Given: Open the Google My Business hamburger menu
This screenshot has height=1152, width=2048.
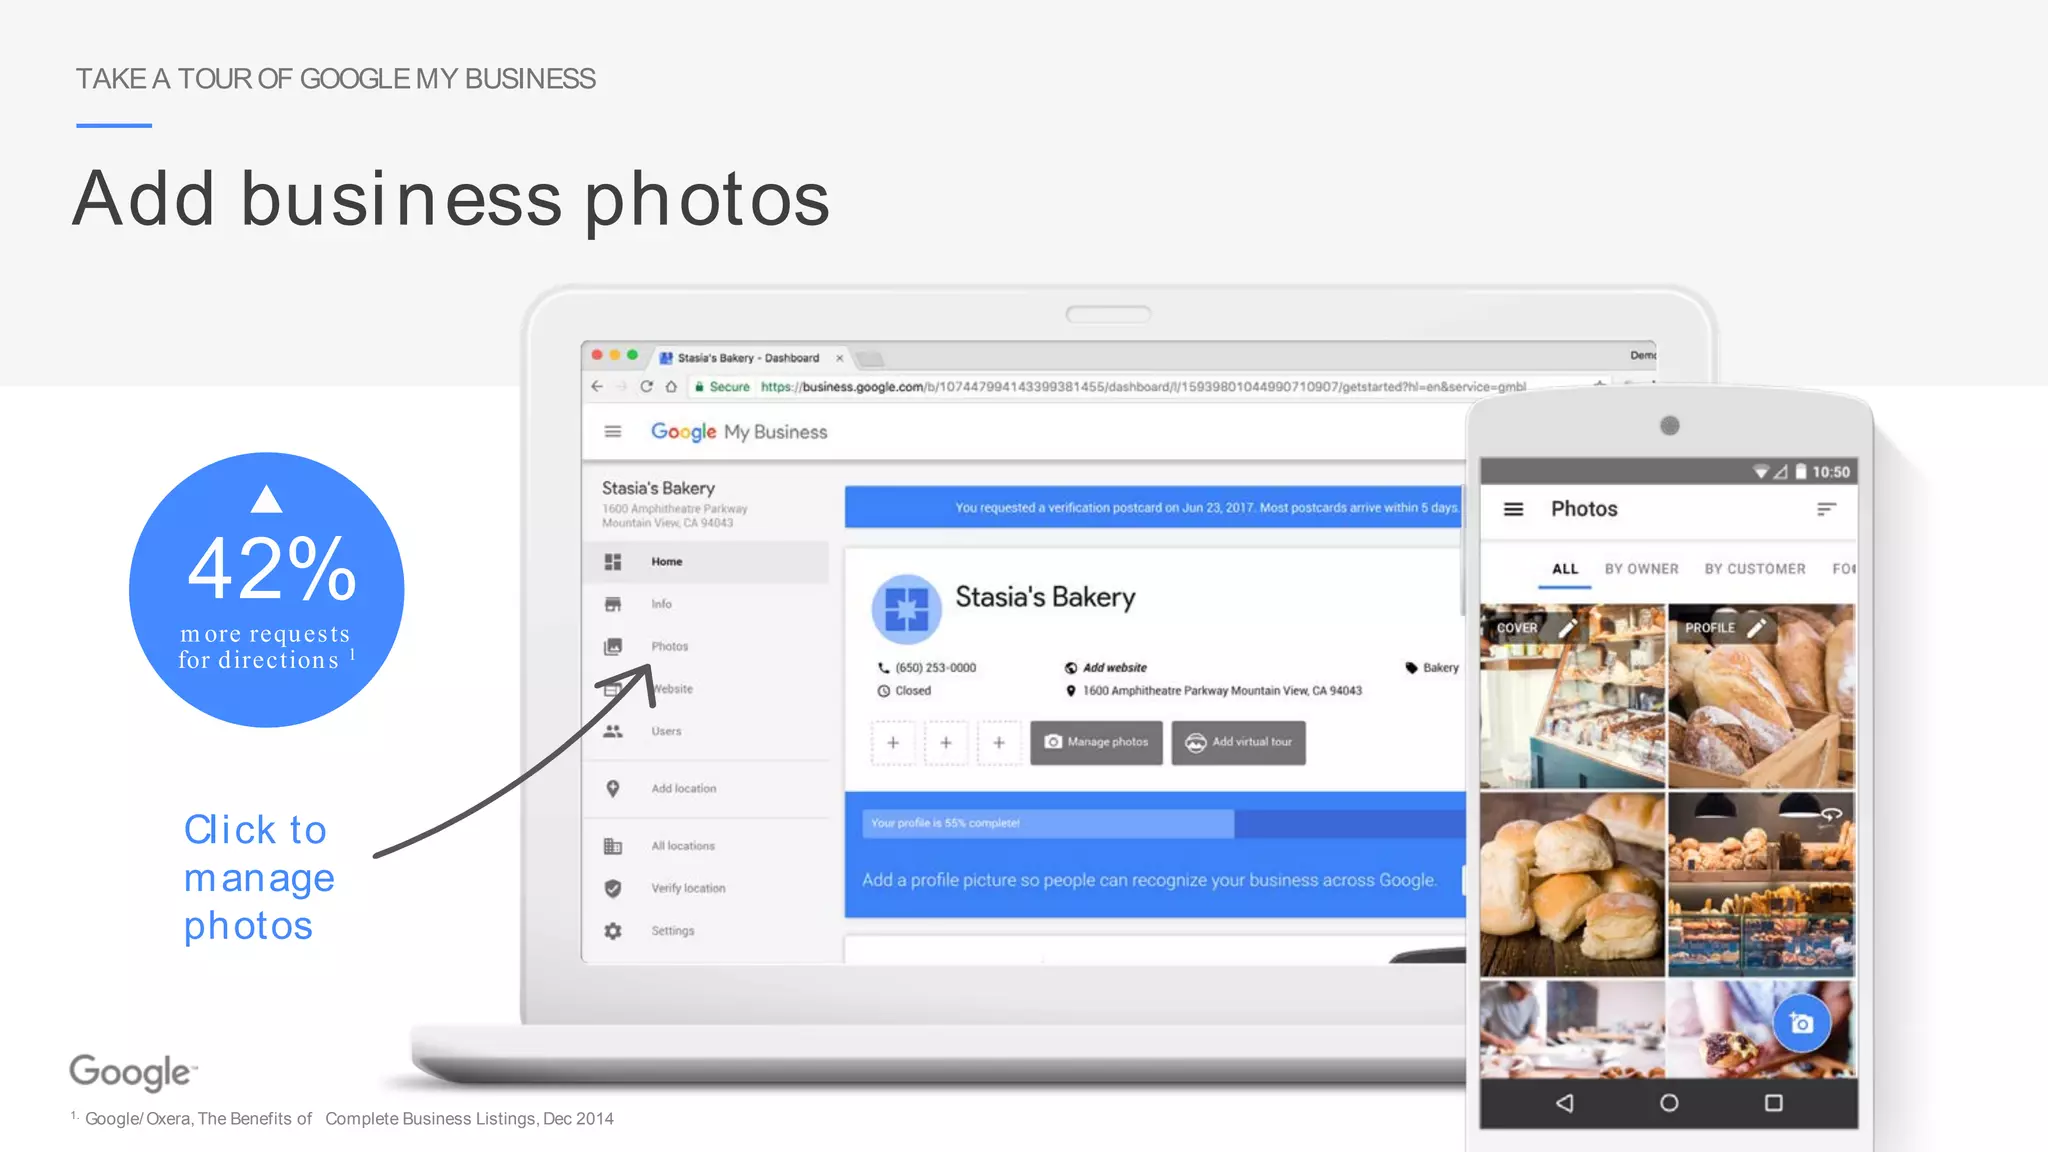Looking at the screenshot, I should [x=613, y=431].
